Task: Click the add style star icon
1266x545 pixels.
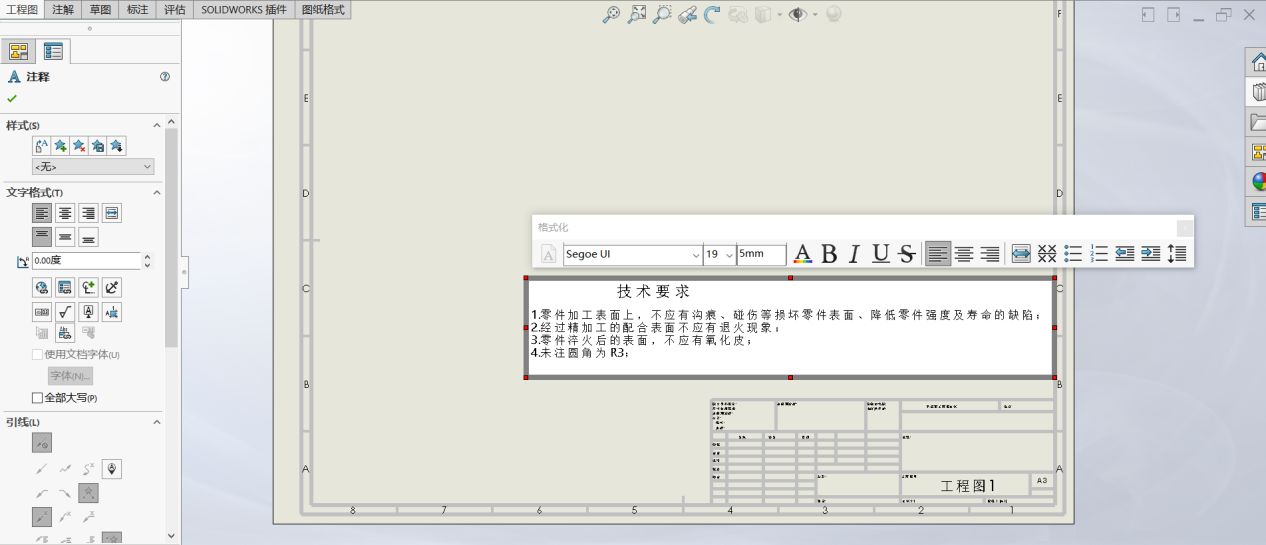Action: click(x=60, y=146)
